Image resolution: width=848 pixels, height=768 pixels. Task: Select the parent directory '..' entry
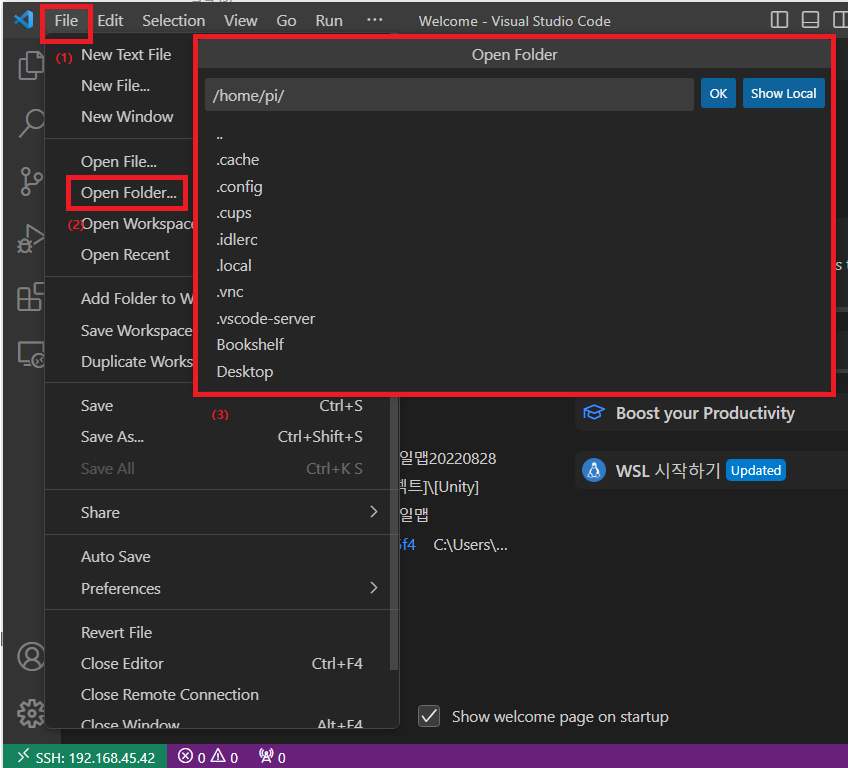514,136
